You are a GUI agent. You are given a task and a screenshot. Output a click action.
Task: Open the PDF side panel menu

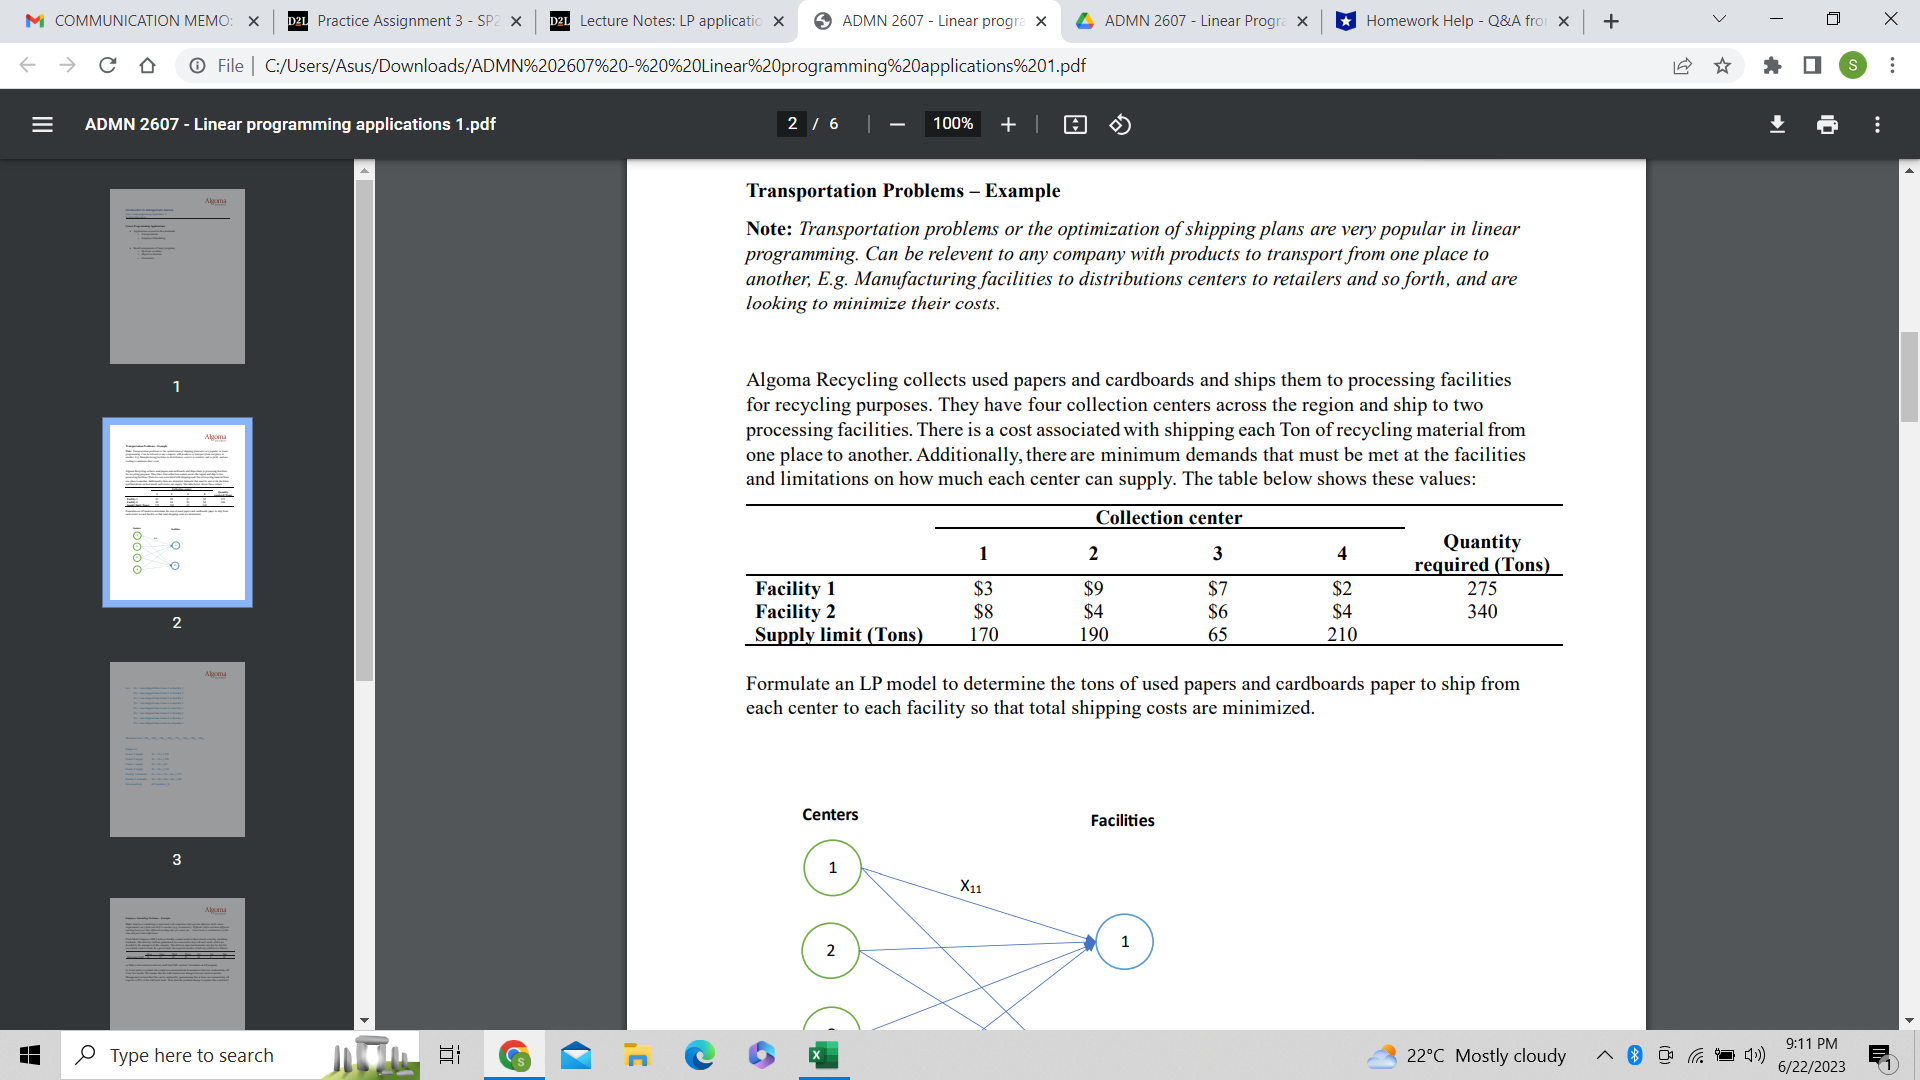click(42, 124)
